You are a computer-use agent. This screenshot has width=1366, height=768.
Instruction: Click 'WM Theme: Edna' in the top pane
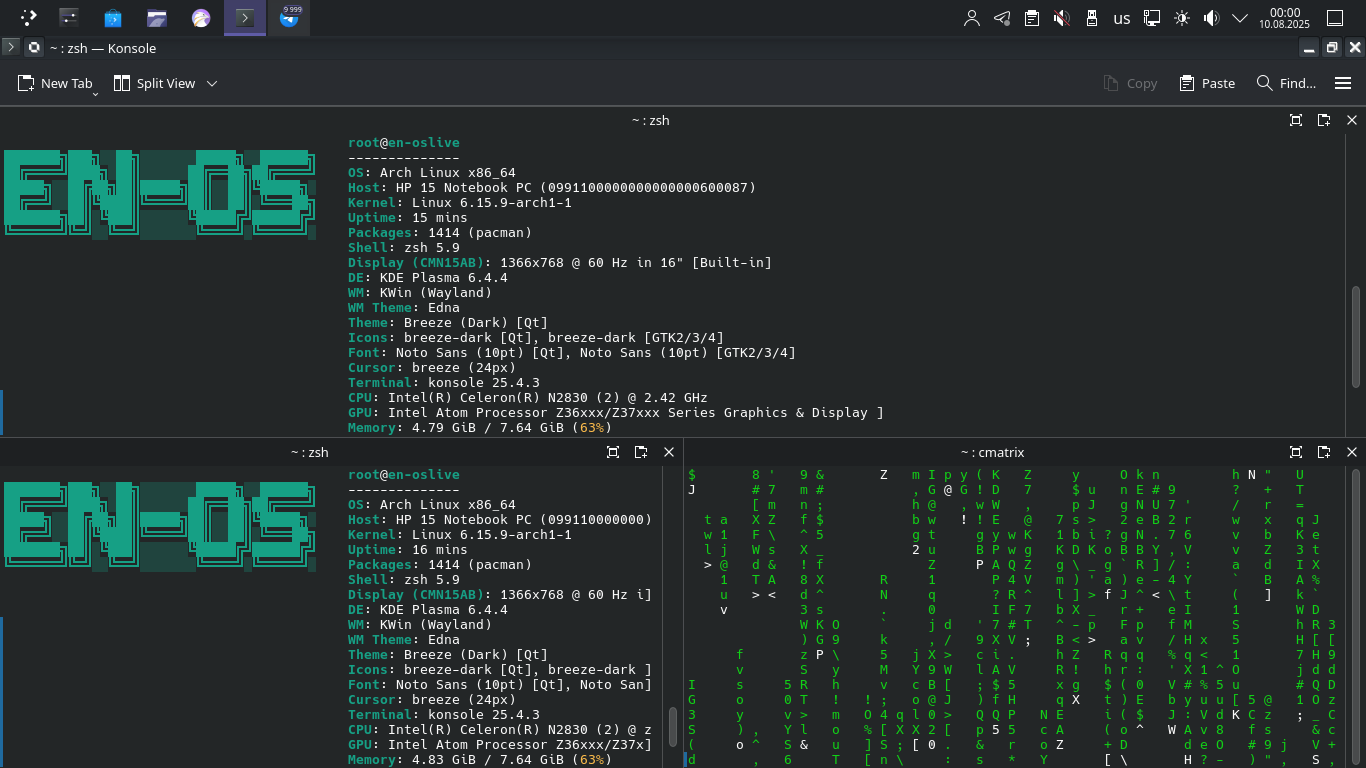[404, 308]
